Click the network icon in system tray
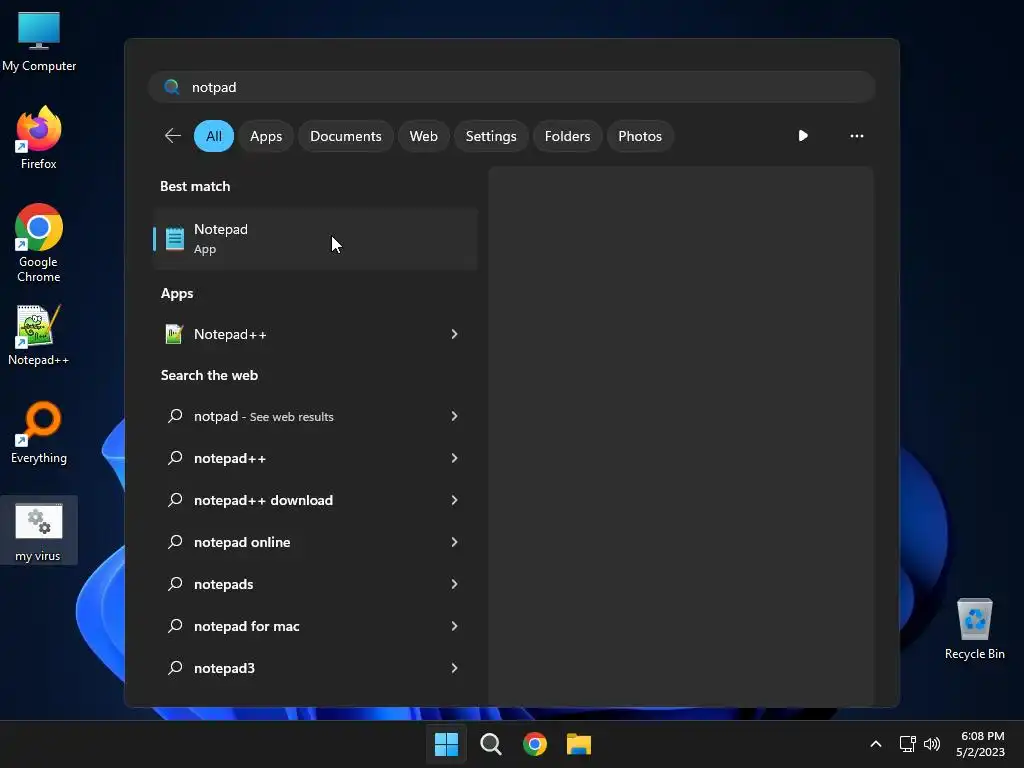Image resolution: width=1024 pixels, height=768 pixels. pos(907,744)
